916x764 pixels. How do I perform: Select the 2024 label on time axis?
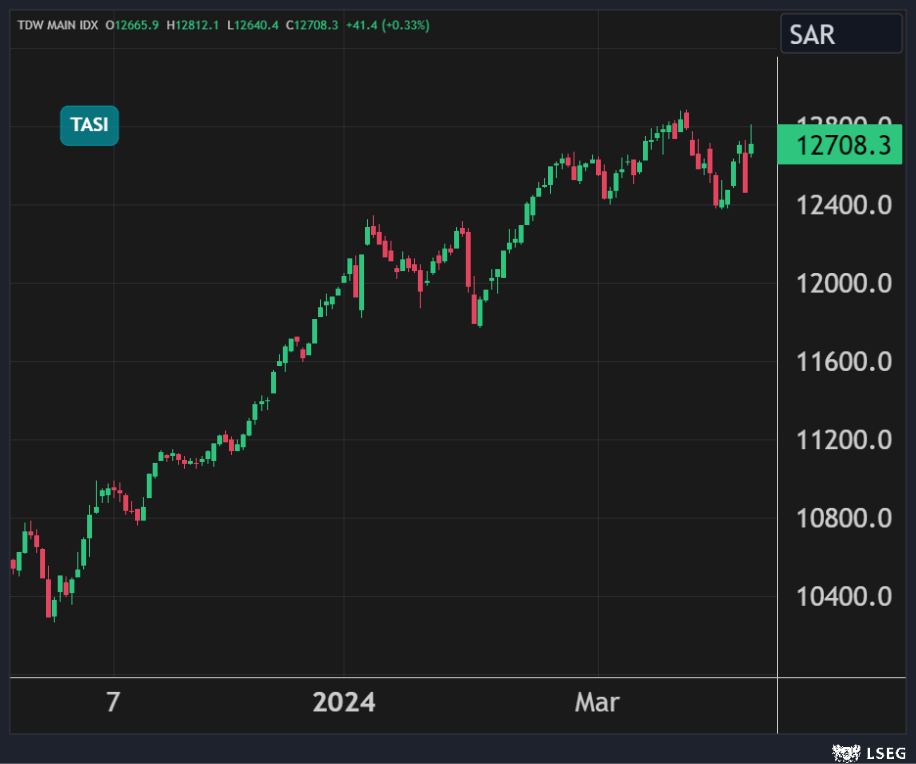pos(344,703)
